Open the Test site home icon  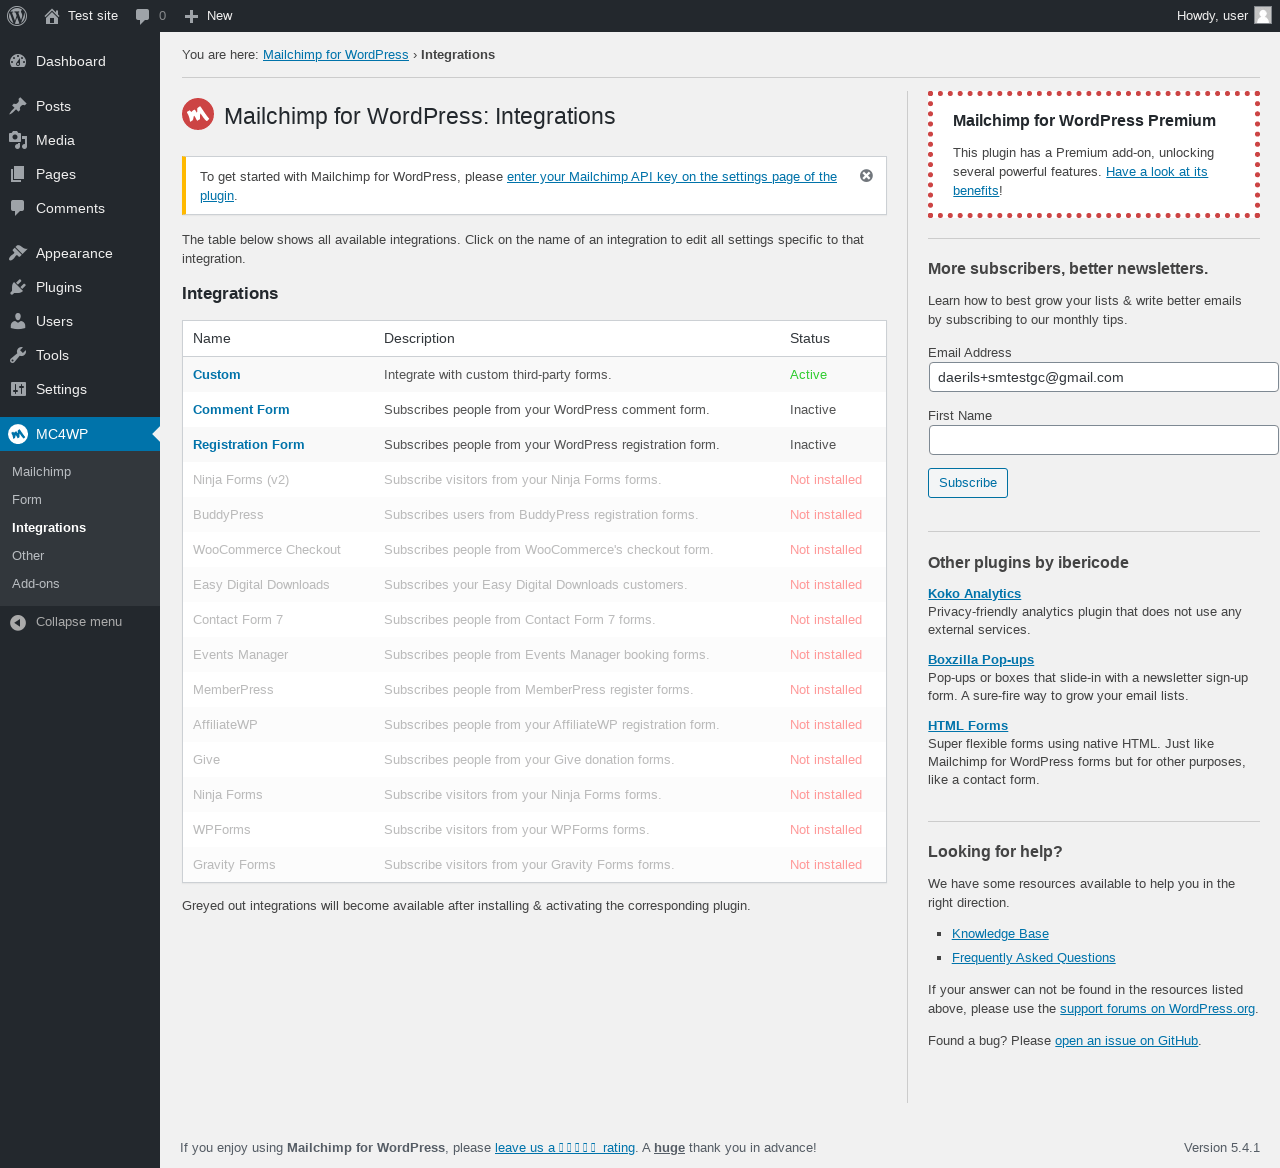52,16
